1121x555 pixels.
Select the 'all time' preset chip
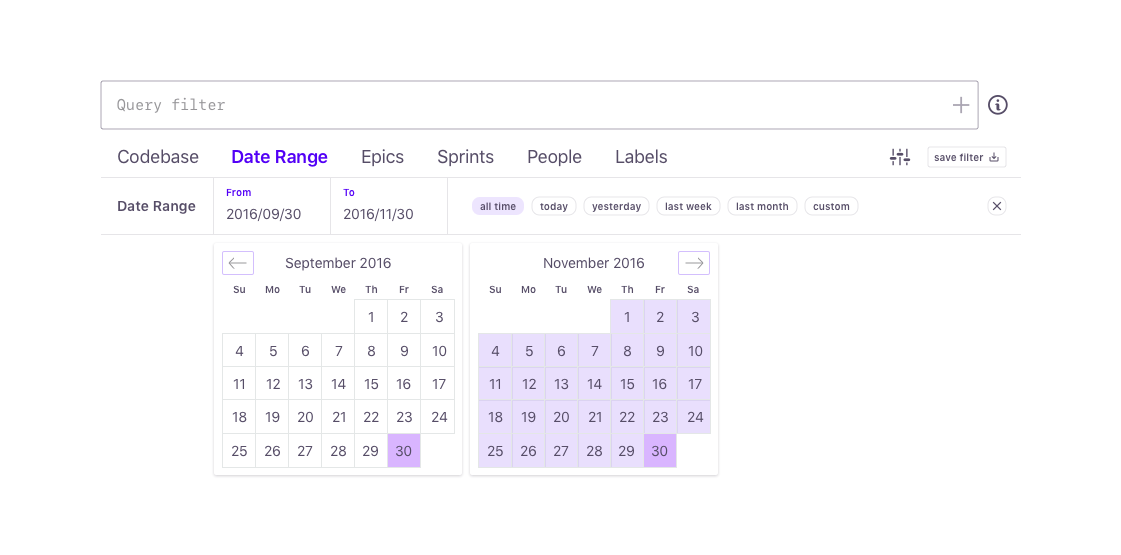(498, 207)
